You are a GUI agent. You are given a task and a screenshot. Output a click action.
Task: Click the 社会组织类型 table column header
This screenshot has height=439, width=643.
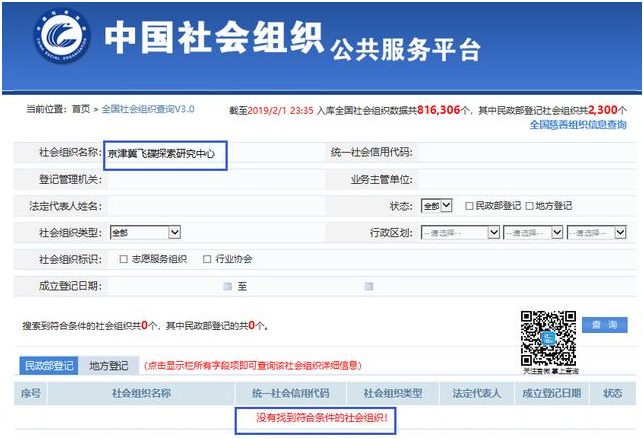(x=393, y=394)
